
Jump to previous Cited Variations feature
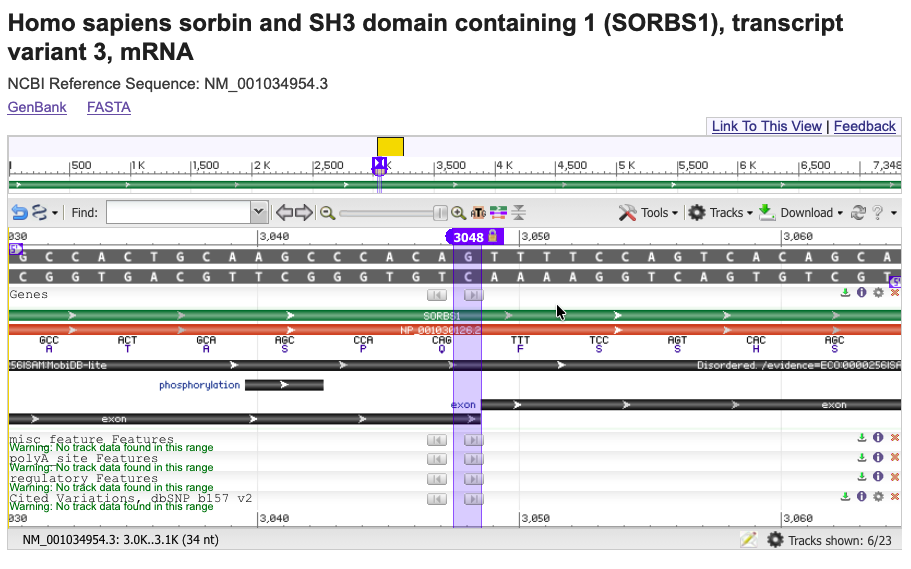437,499
